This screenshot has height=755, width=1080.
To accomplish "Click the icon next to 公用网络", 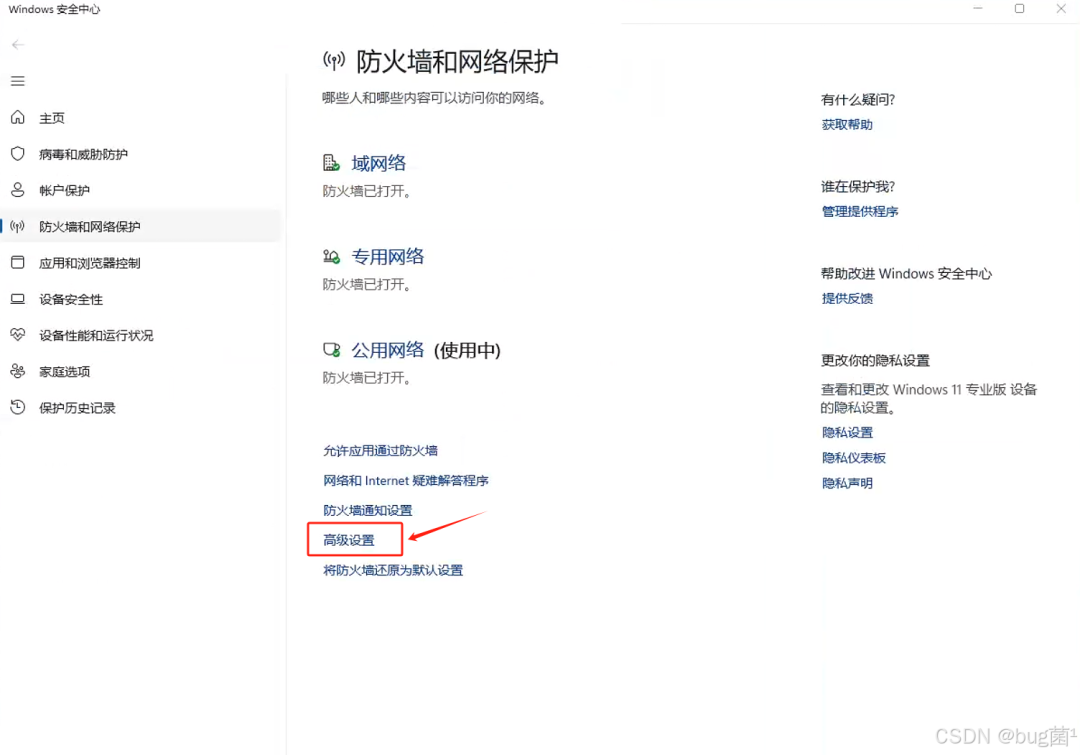I will tap(331, 350).
